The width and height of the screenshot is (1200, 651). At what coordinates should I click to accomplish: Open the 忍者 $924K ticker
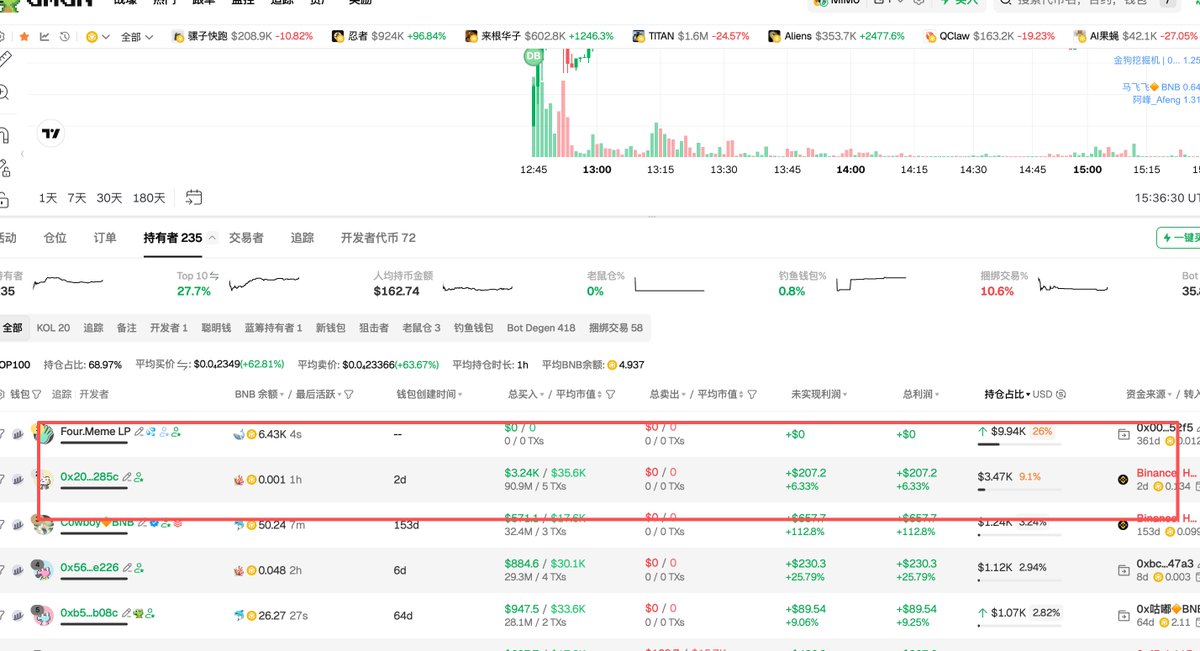[x=388, y=36]
